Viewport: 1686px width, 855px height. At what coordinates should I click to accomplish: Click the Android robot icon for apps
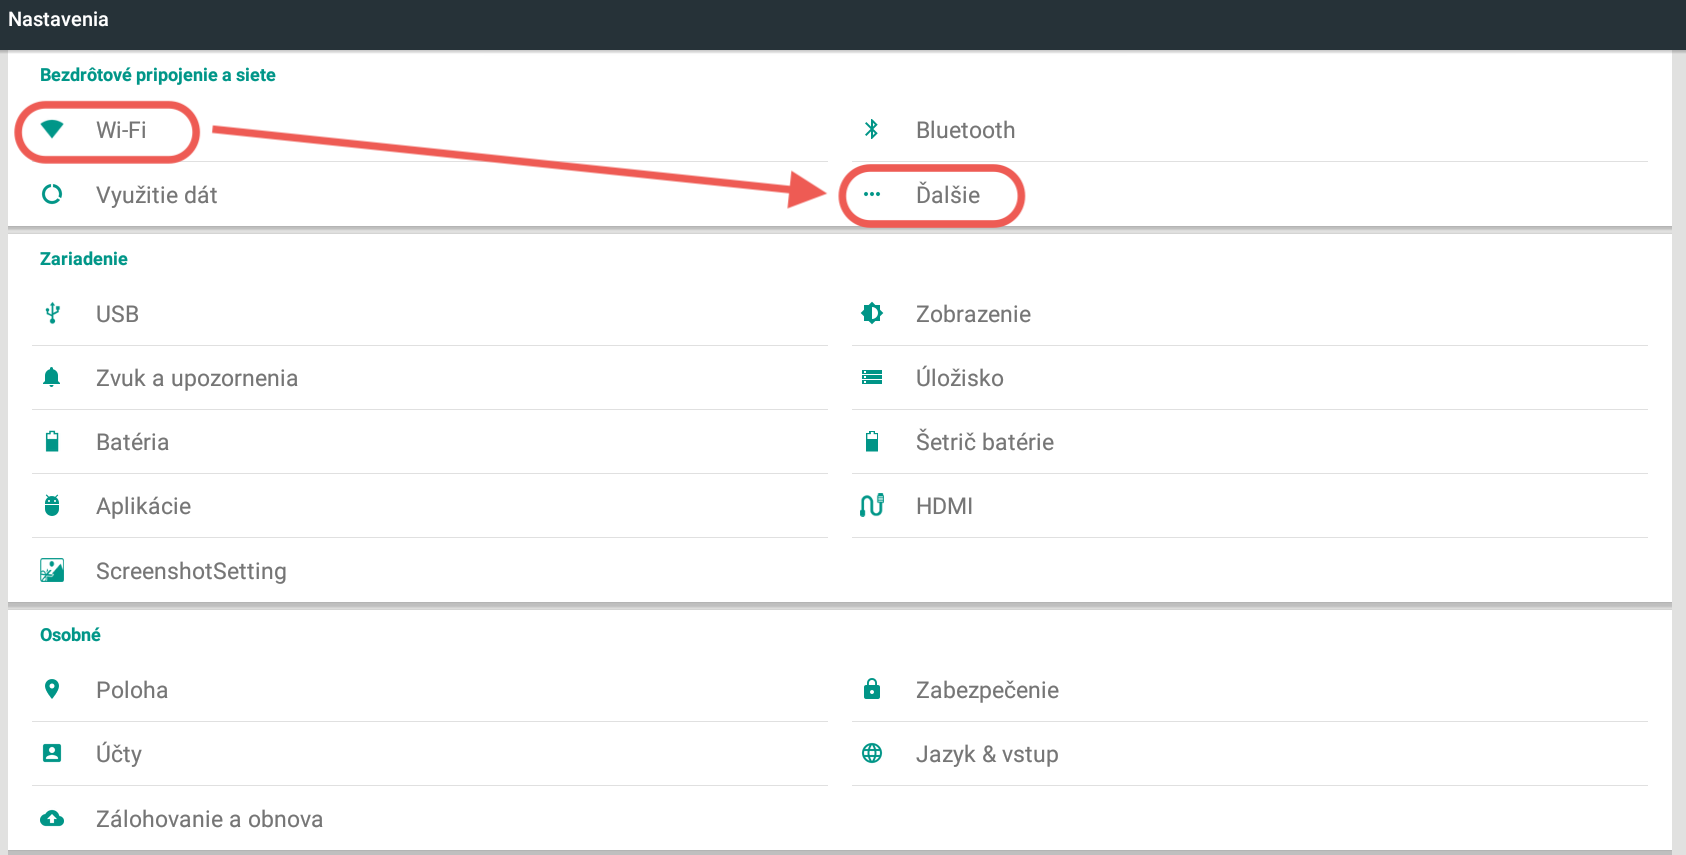(x=52, y=506)
